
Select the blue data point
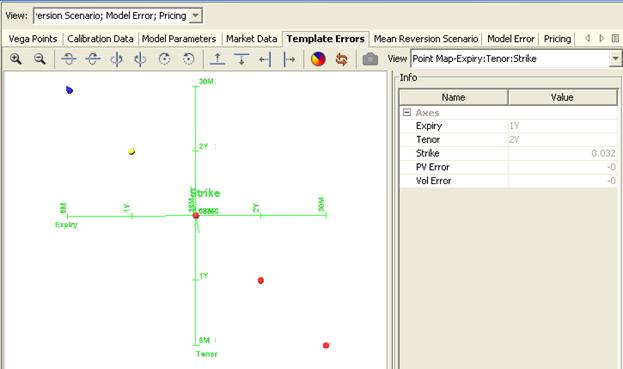coord(70,90)
